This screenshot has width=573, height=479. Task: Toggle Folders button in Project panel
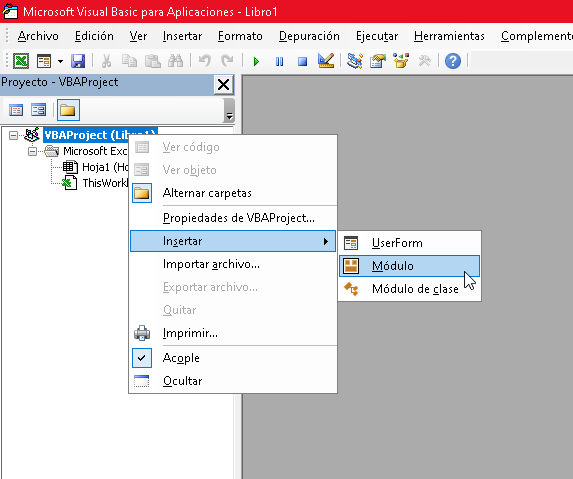pyautogui.click(x=68, y=110)
